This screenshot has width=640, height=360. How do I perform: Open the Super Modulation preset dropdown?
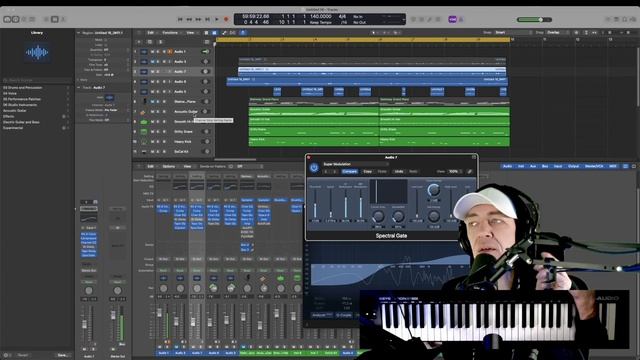click(356, 164)
